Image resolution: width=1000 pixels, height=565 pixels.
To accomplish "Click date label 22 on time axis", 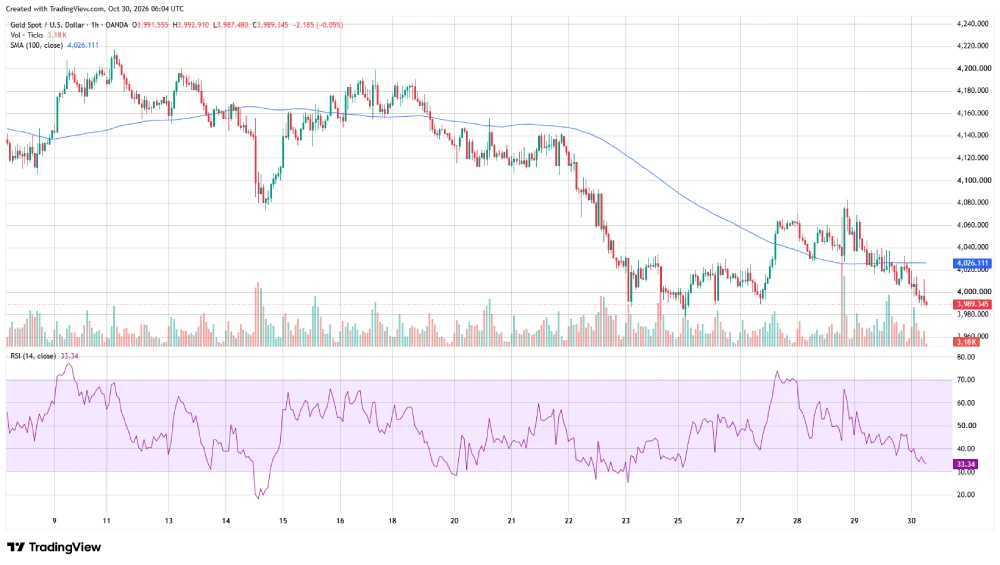I will pos(569,520).
